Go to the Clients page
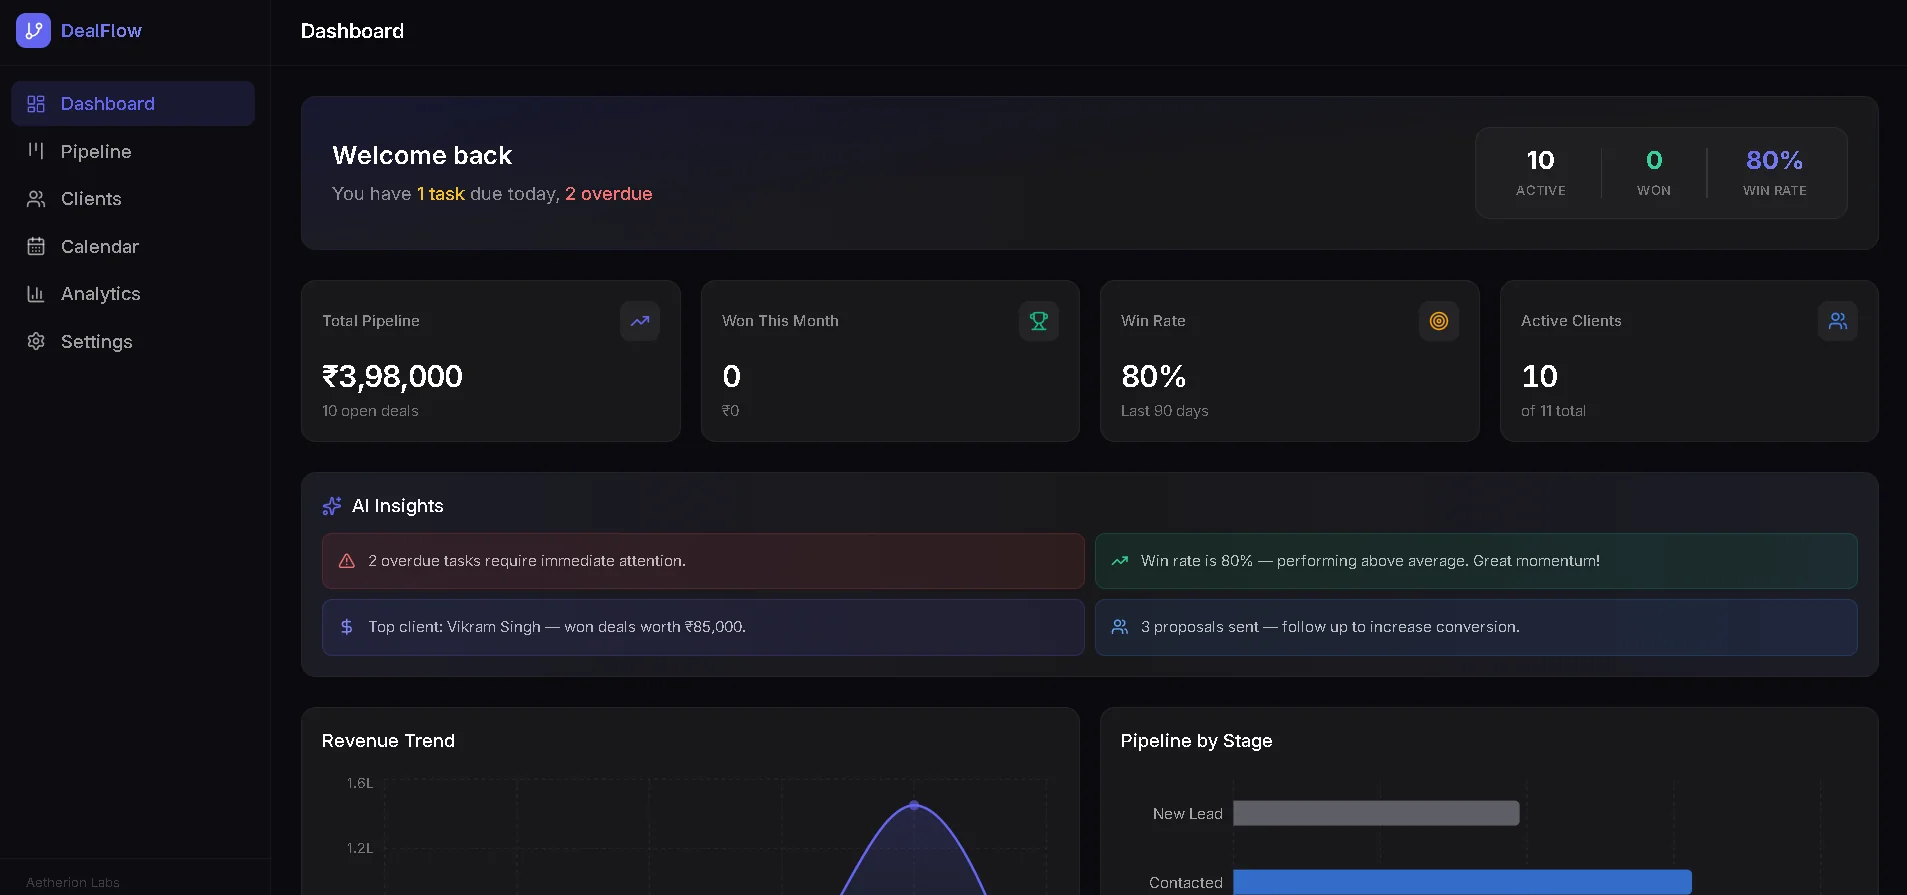The width and height of the screenshot is (1907, 895). click(x=133, y=199)
